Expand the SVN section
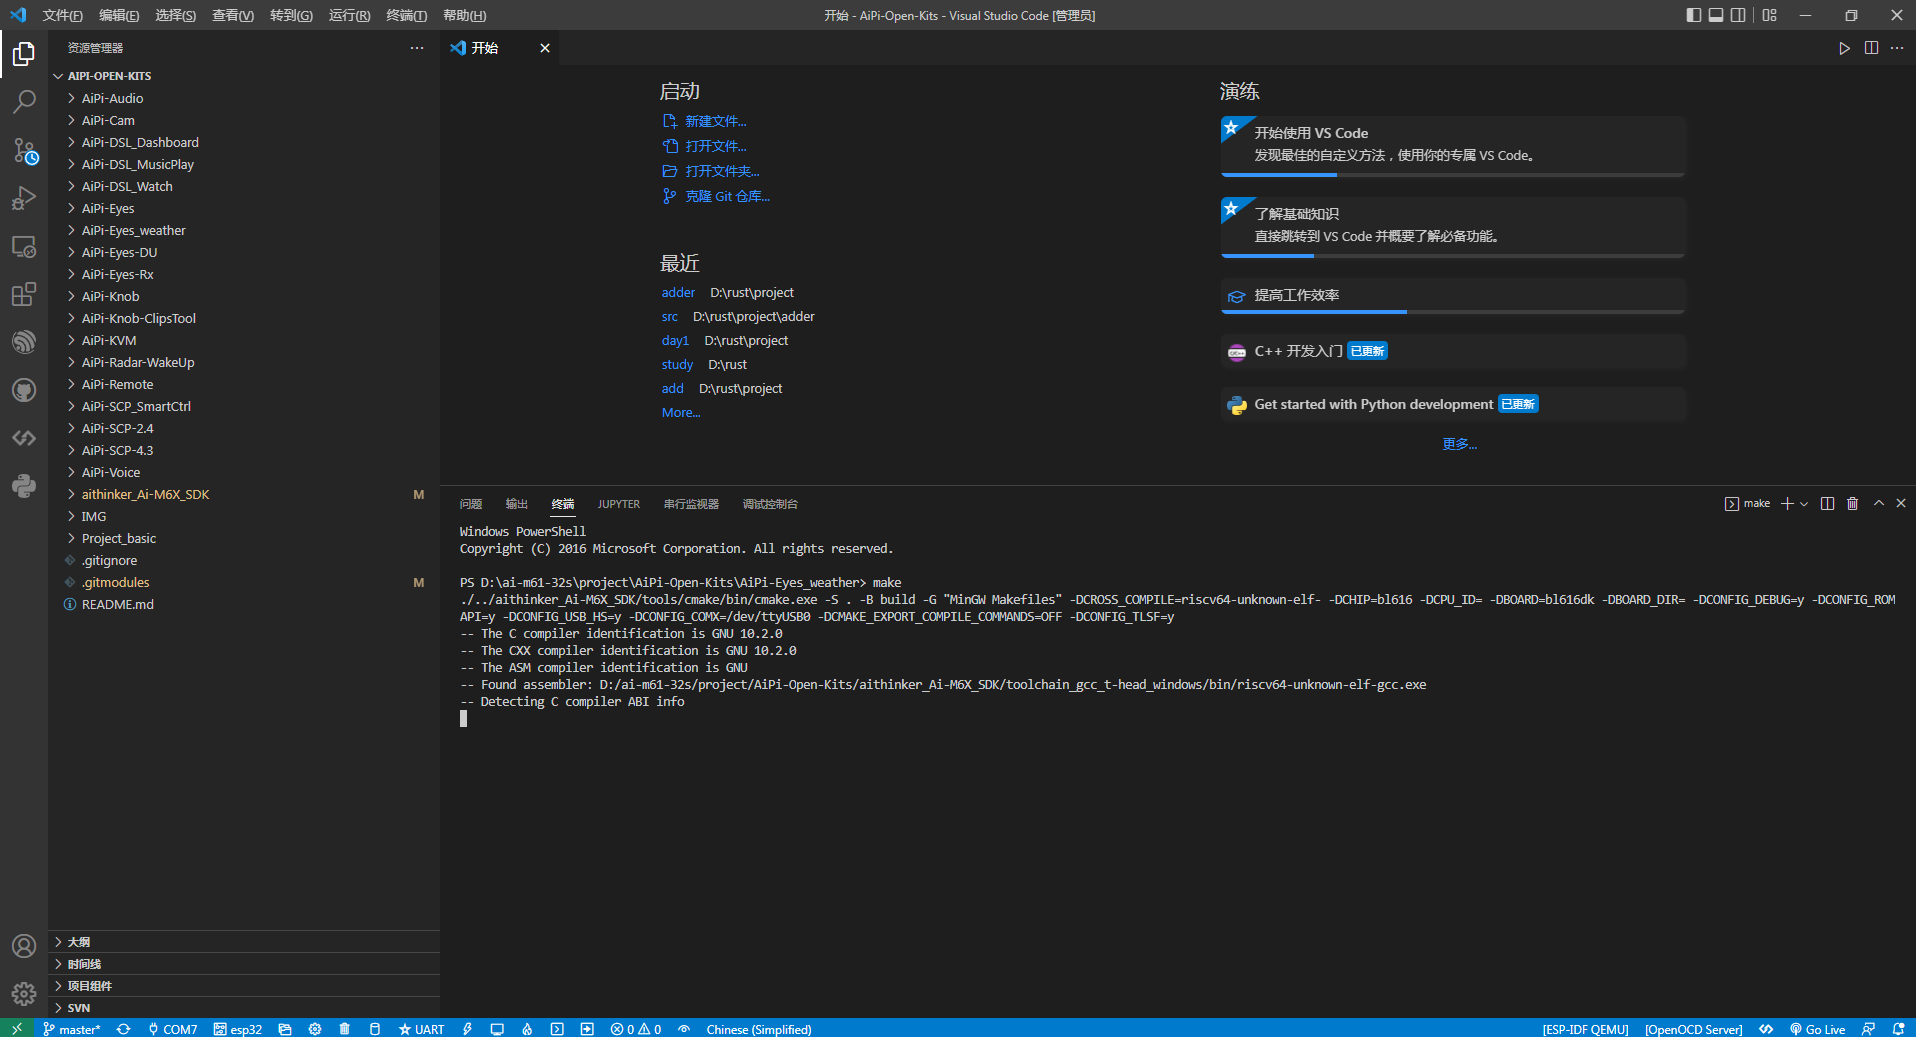 244,1008
